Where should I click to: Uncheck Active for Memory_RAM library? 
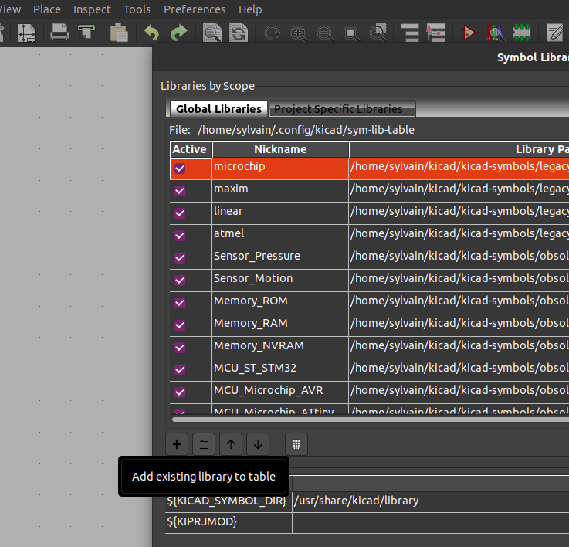(x=180, y=325)
